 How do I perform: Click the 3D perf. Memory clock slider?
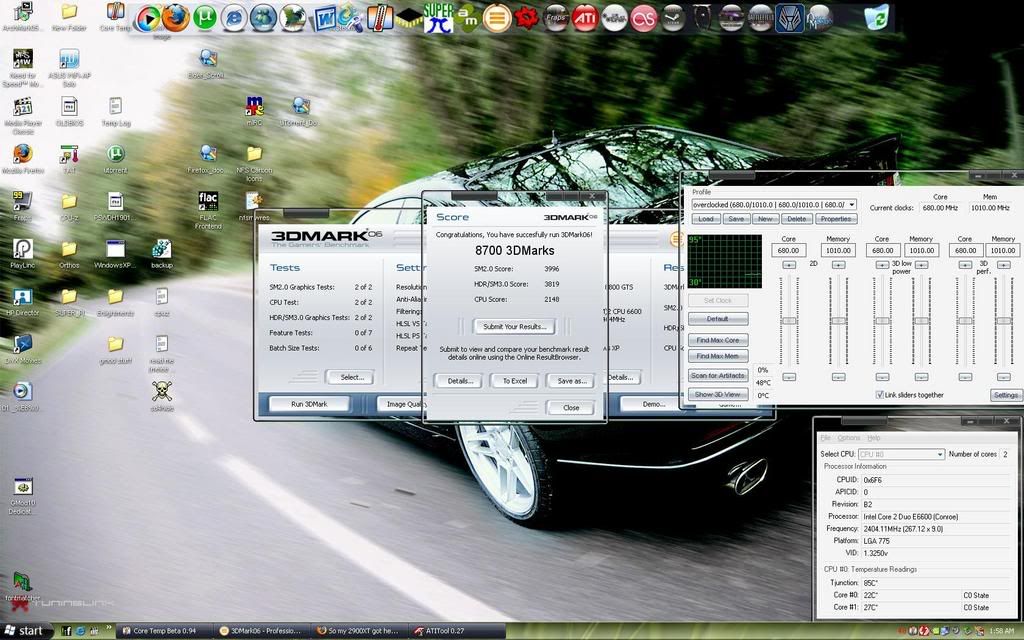pos(1003,321)
